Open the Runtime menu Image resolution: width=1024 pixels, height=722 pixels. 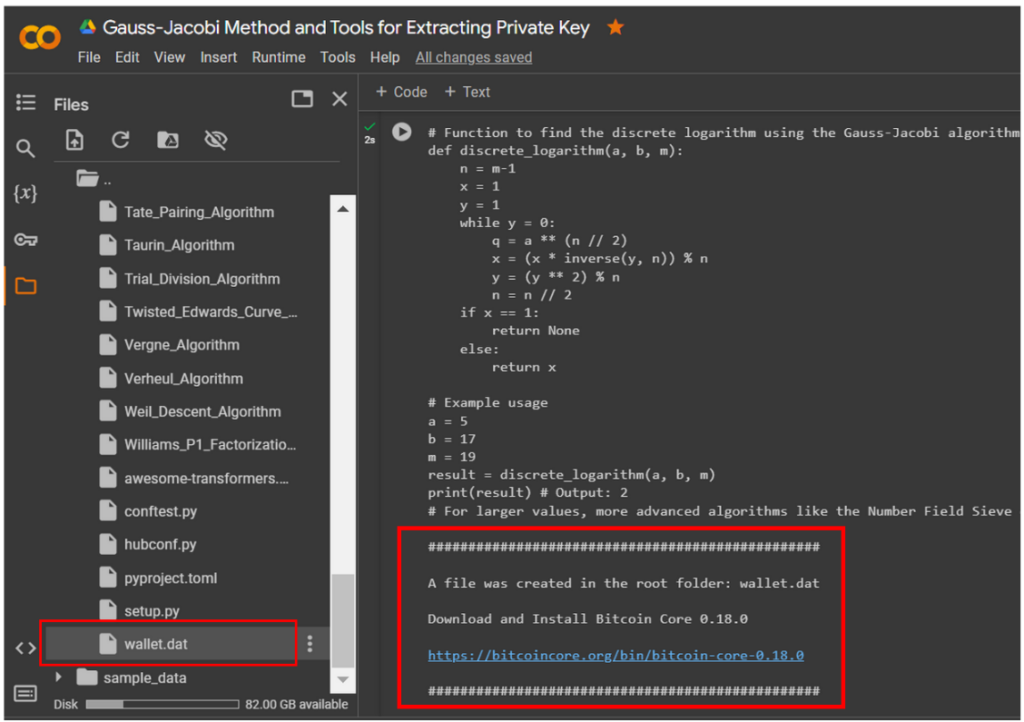click(x=279, y=57)
